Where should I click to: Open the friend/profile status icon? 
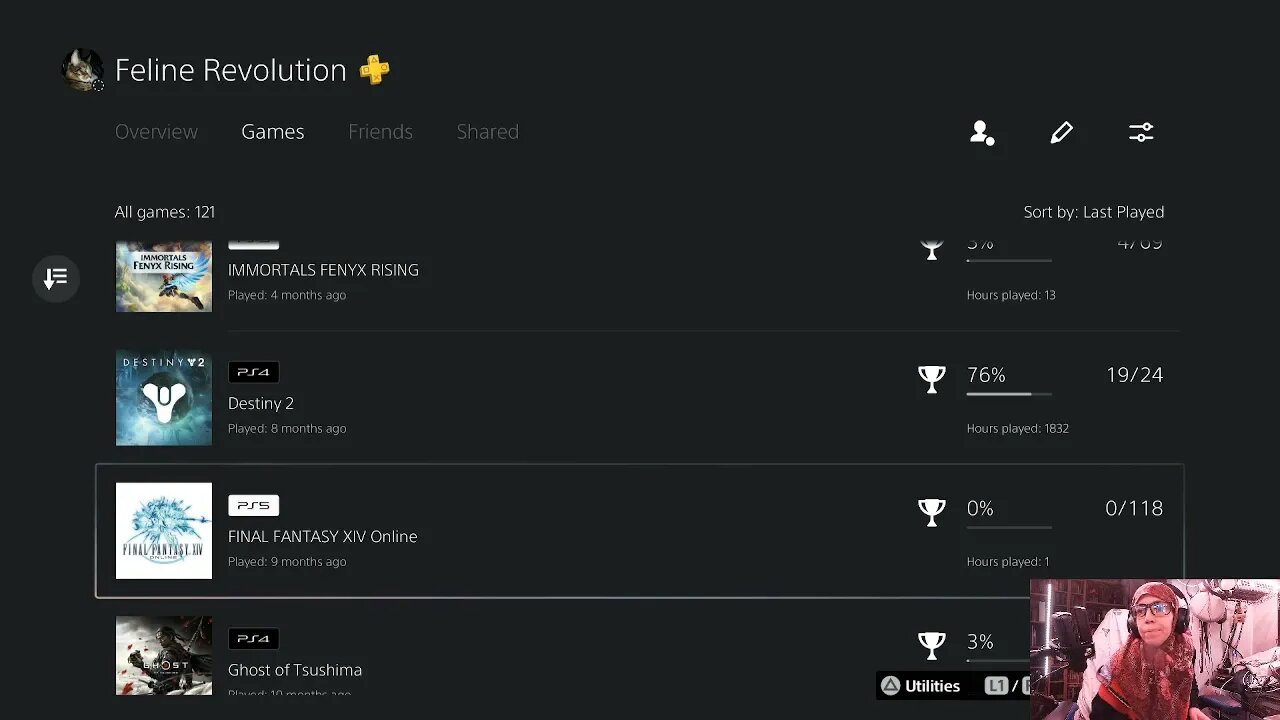tap(982, 132)
